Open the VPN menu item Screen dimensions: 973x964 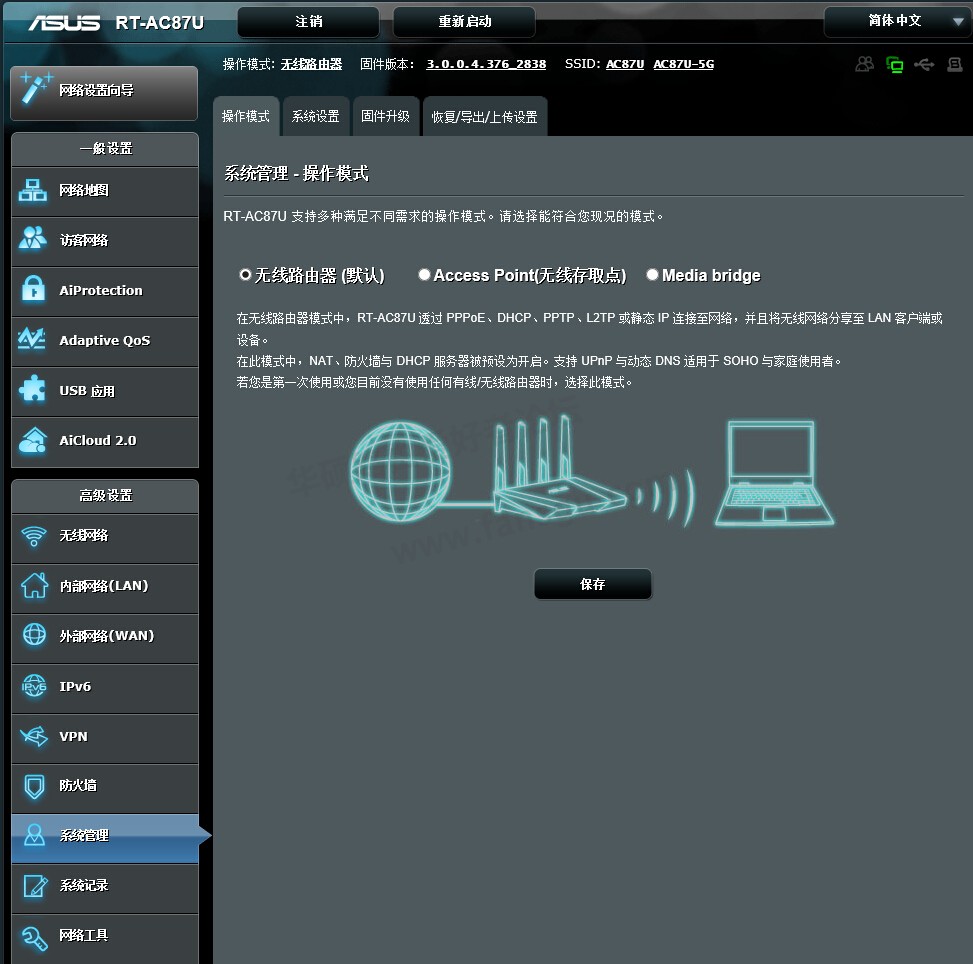point(105,738)
